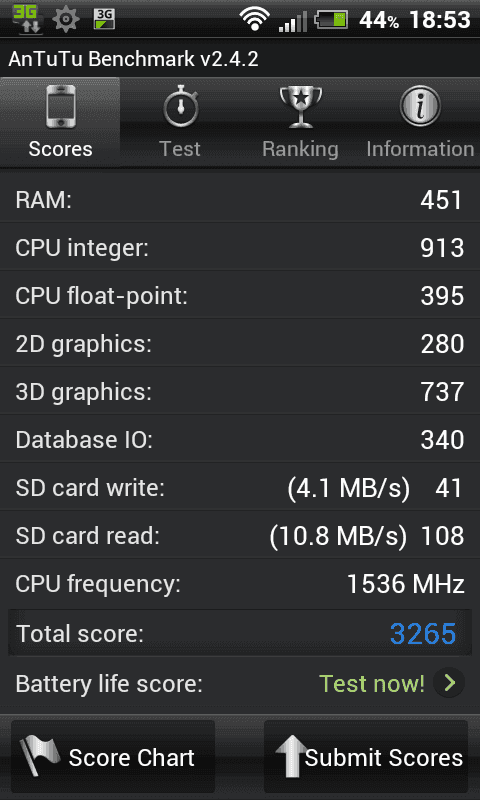Tap the Wi-Fi signal icon in status bar
Viewport: 480px width, 800px height.
254,20
